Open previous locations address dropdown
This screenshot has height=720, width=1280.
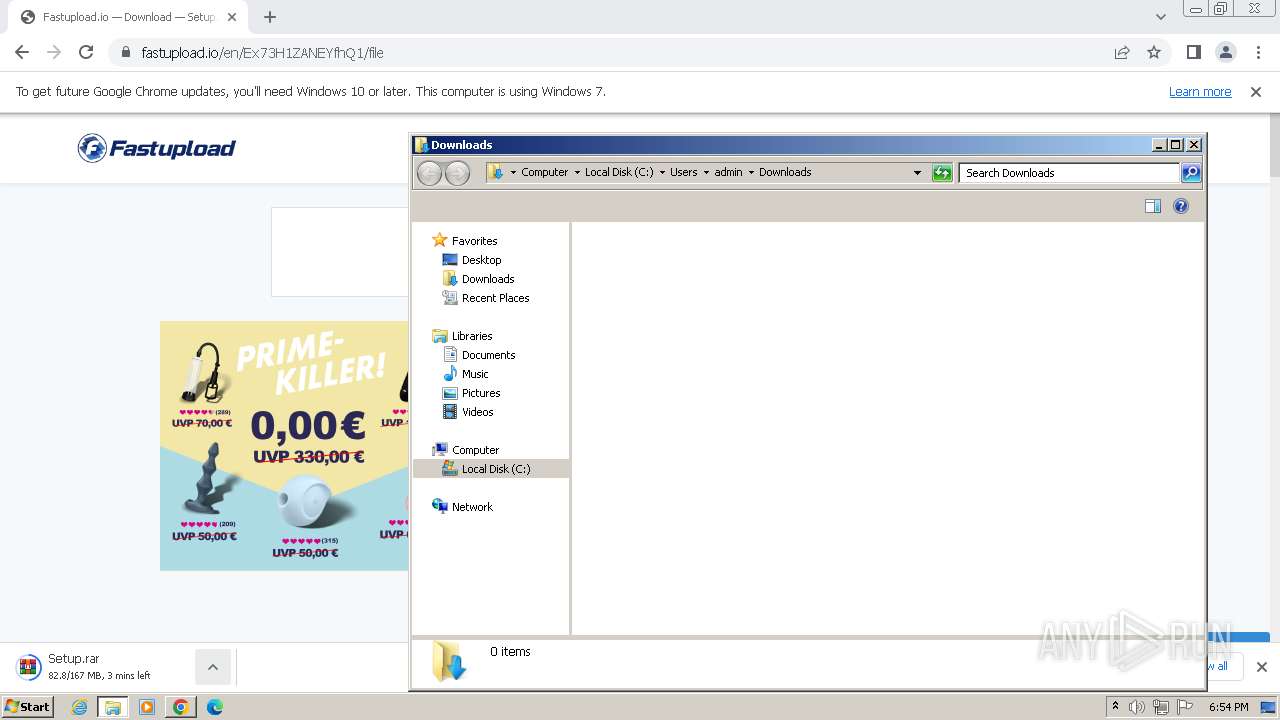(x=917, y=173)
